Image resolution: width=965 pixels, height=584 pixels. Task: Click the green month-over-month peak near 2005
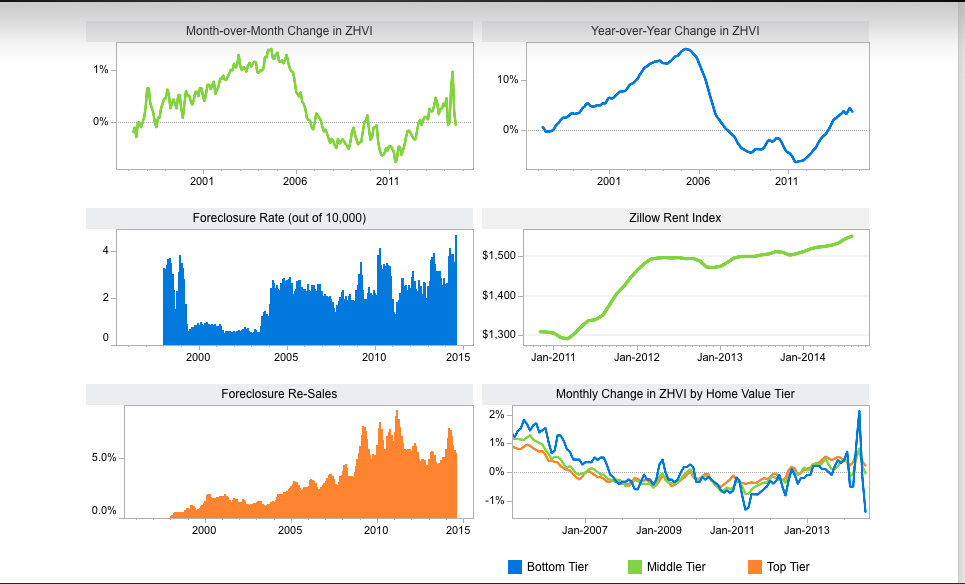(x=270, y=50)
